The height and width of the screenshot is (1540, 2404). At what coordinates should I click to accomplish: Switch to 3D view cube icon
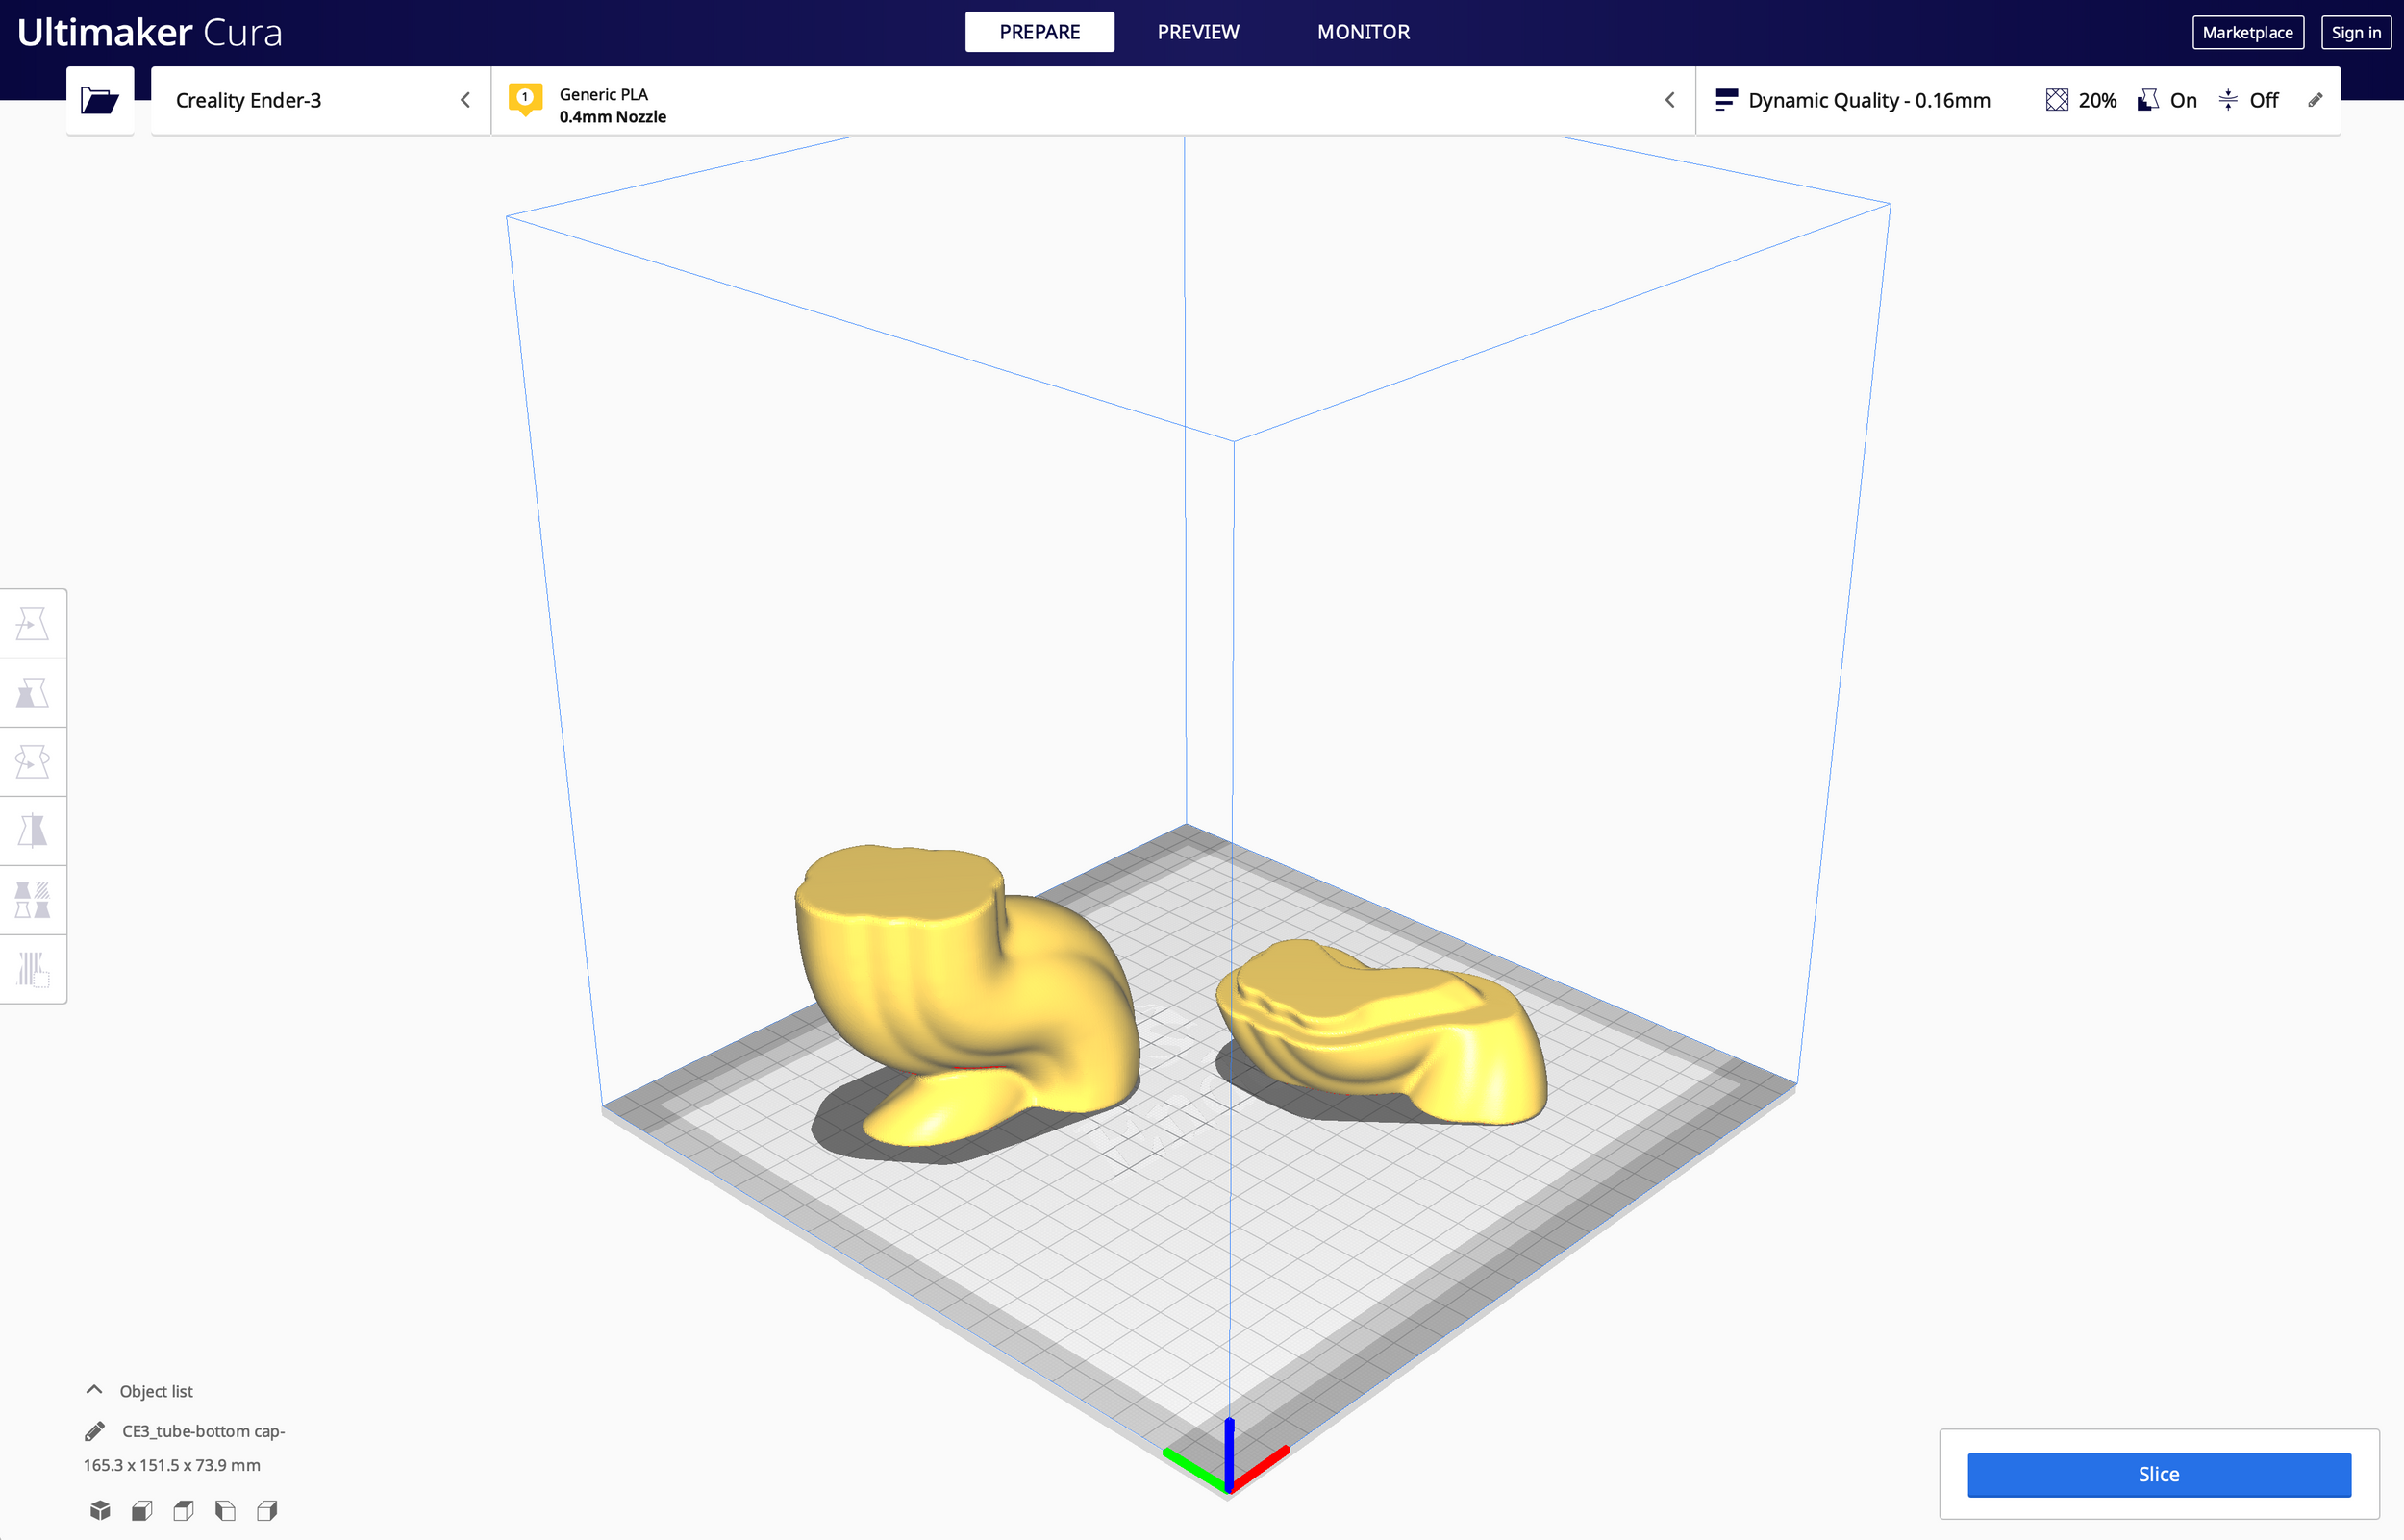pyautogui.click(x=100, y=1510)
